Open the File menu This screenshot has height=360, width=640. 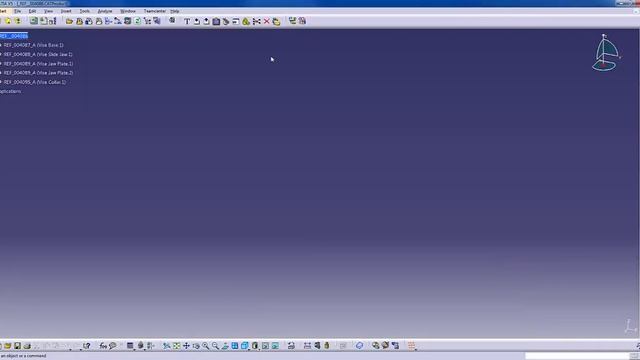(17, 11)
